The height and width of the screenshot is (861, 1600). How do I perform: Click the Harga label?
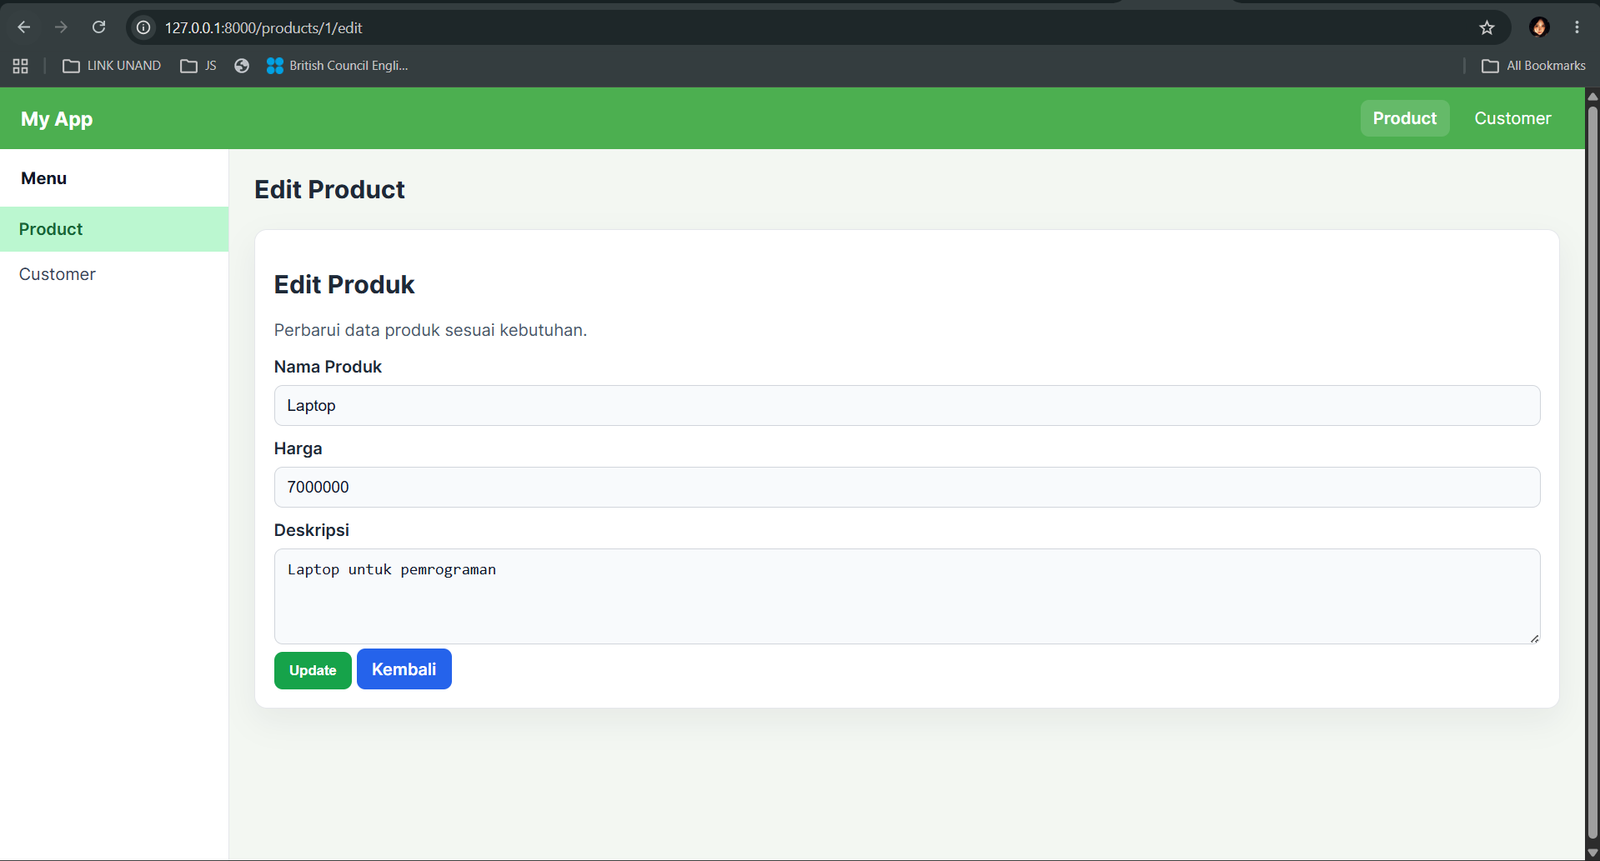298,449
